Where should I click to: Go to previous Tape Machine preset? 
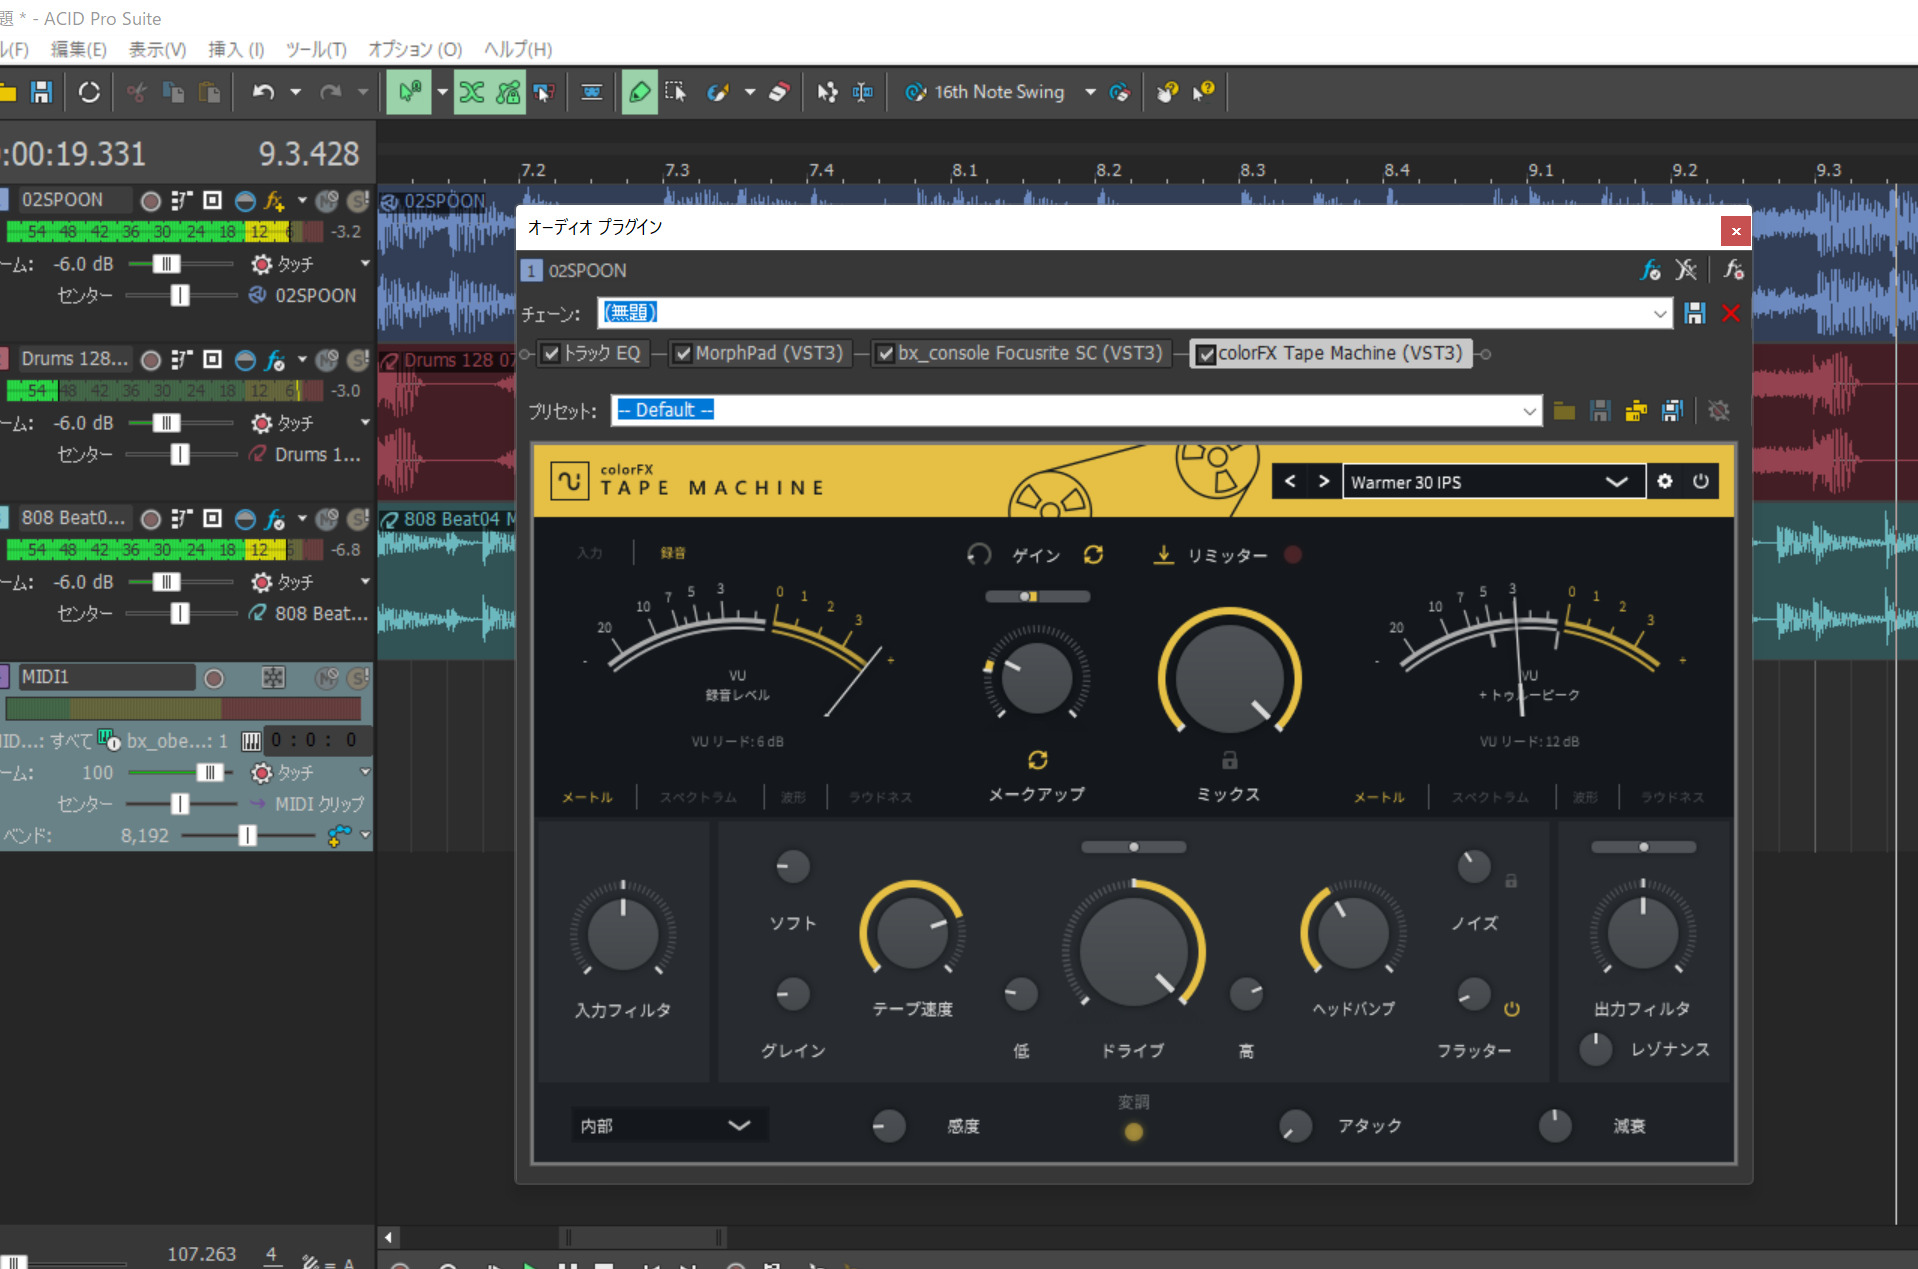click(1290, 482)
